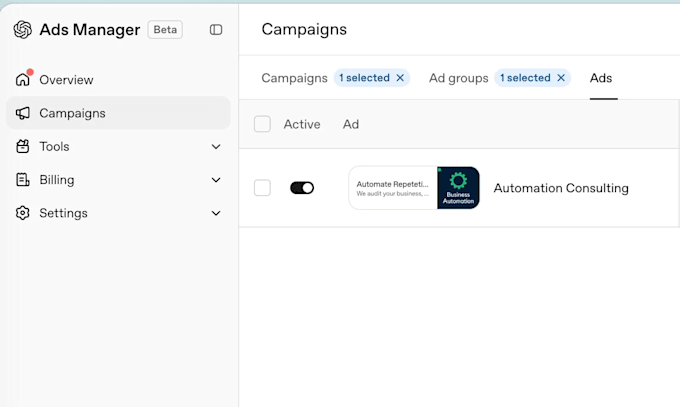Expand the Settings menu chevron
The image size is (680, 407).
(216, 213)
